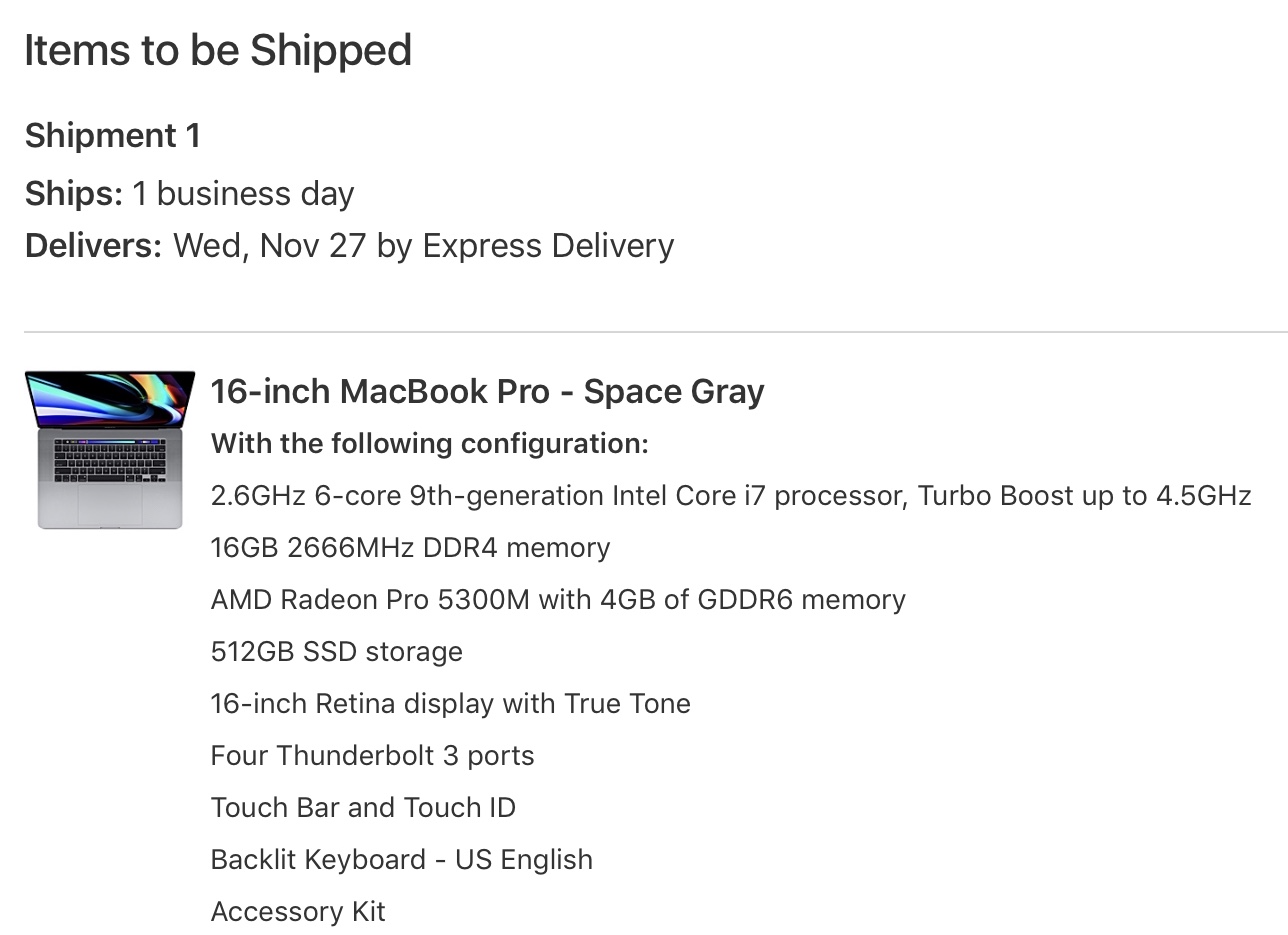Click the Turbo Boost up to 4.5GHz text

click(1085, 495)
